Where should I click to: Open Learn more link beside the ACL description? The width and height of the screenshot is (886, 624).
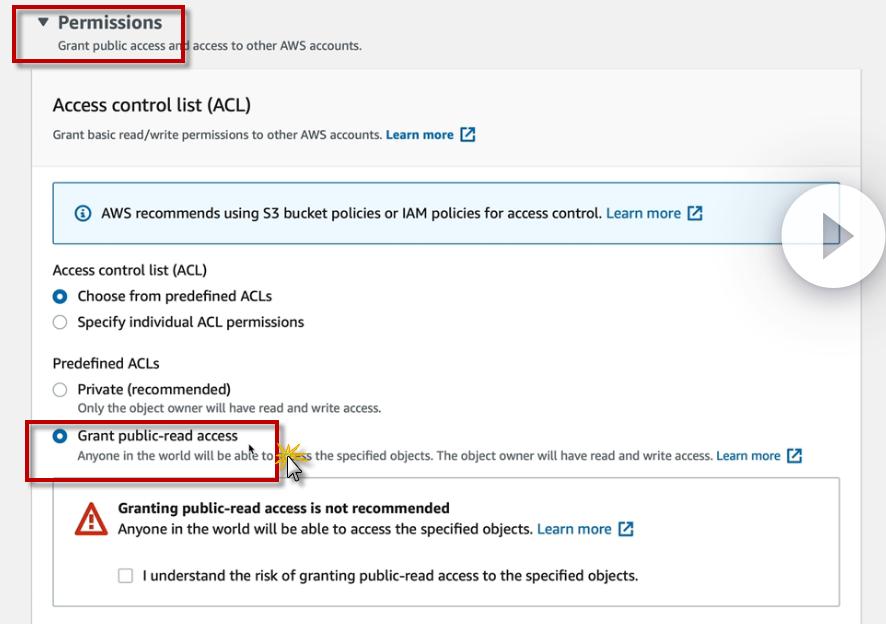(x=419, y=135)
